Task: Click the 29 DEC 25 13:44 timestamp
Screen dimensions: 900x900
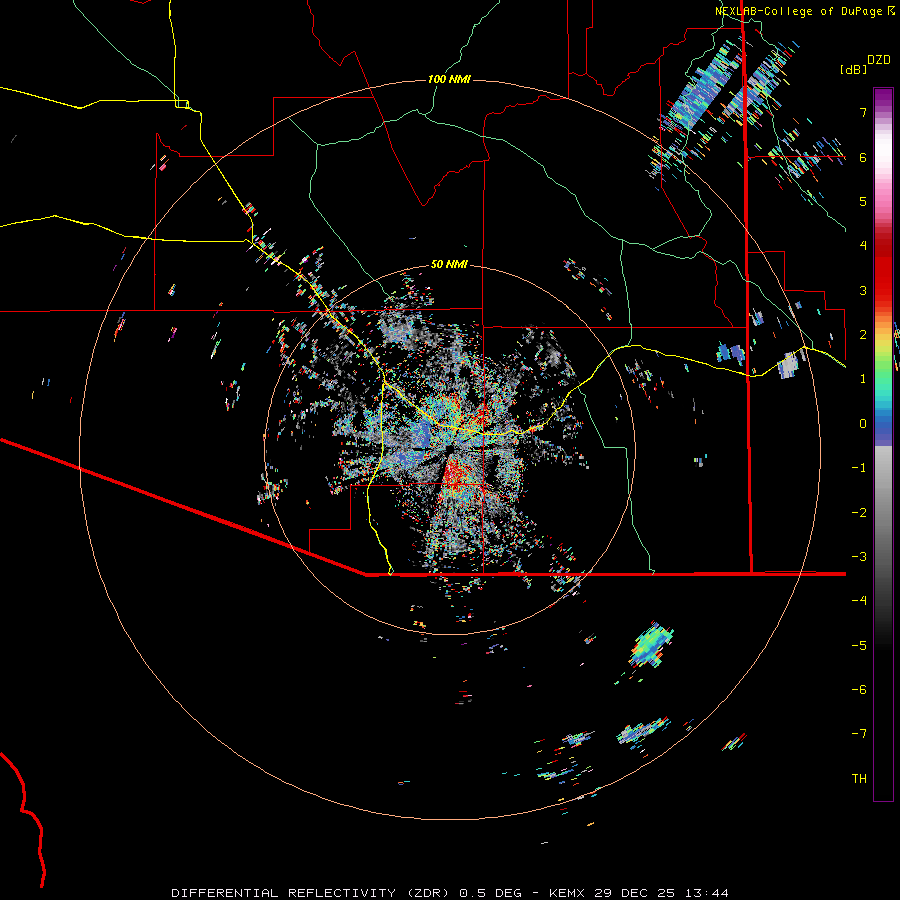Action: pyautogui.click(x=662, y=893)
